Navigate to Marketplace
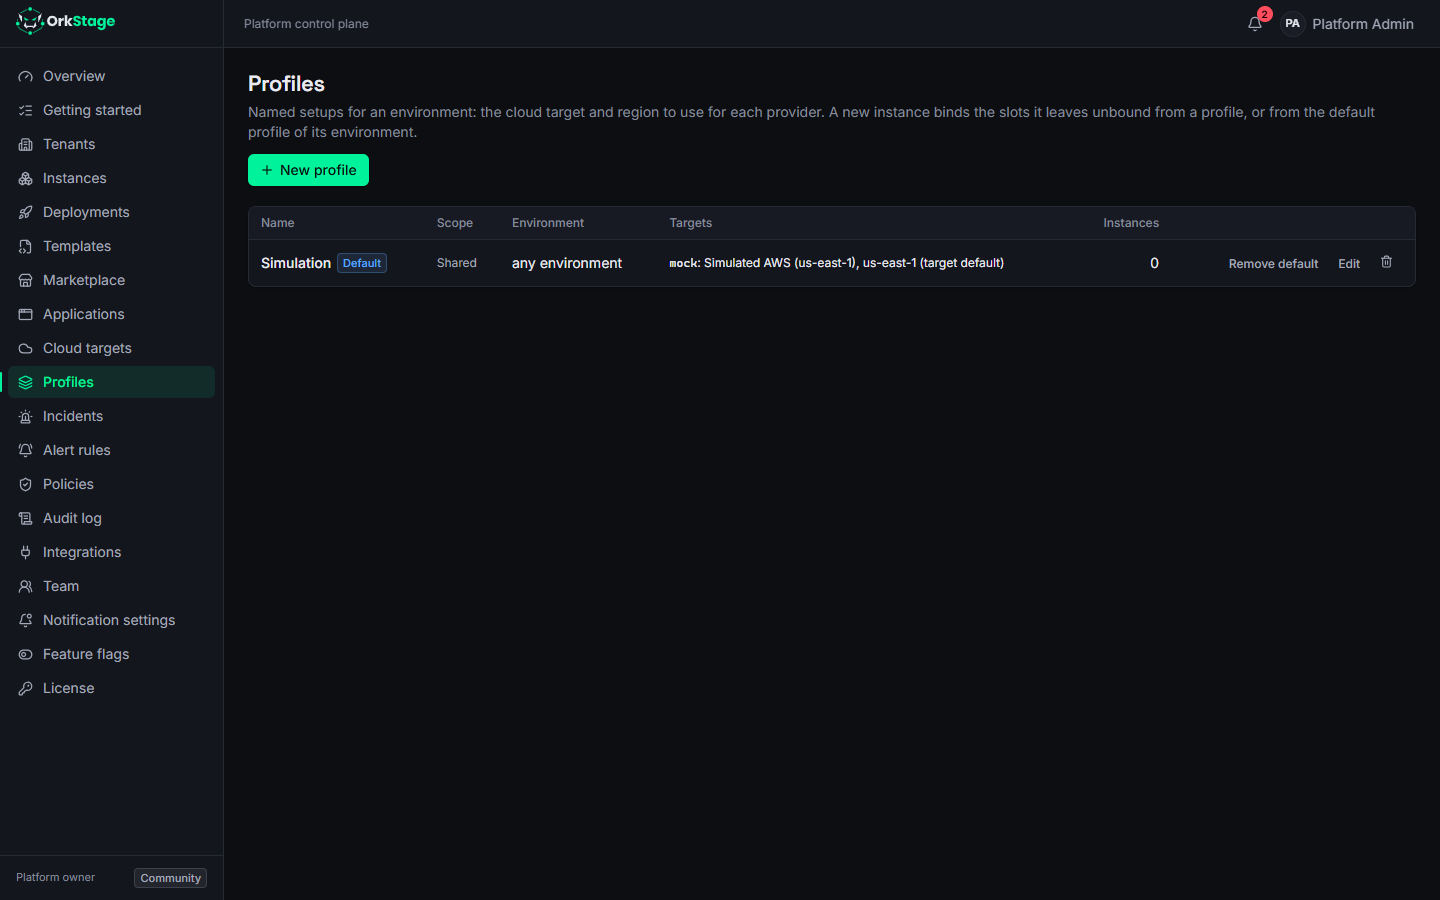Viewport: 1440px width, 900px height. 111,280
